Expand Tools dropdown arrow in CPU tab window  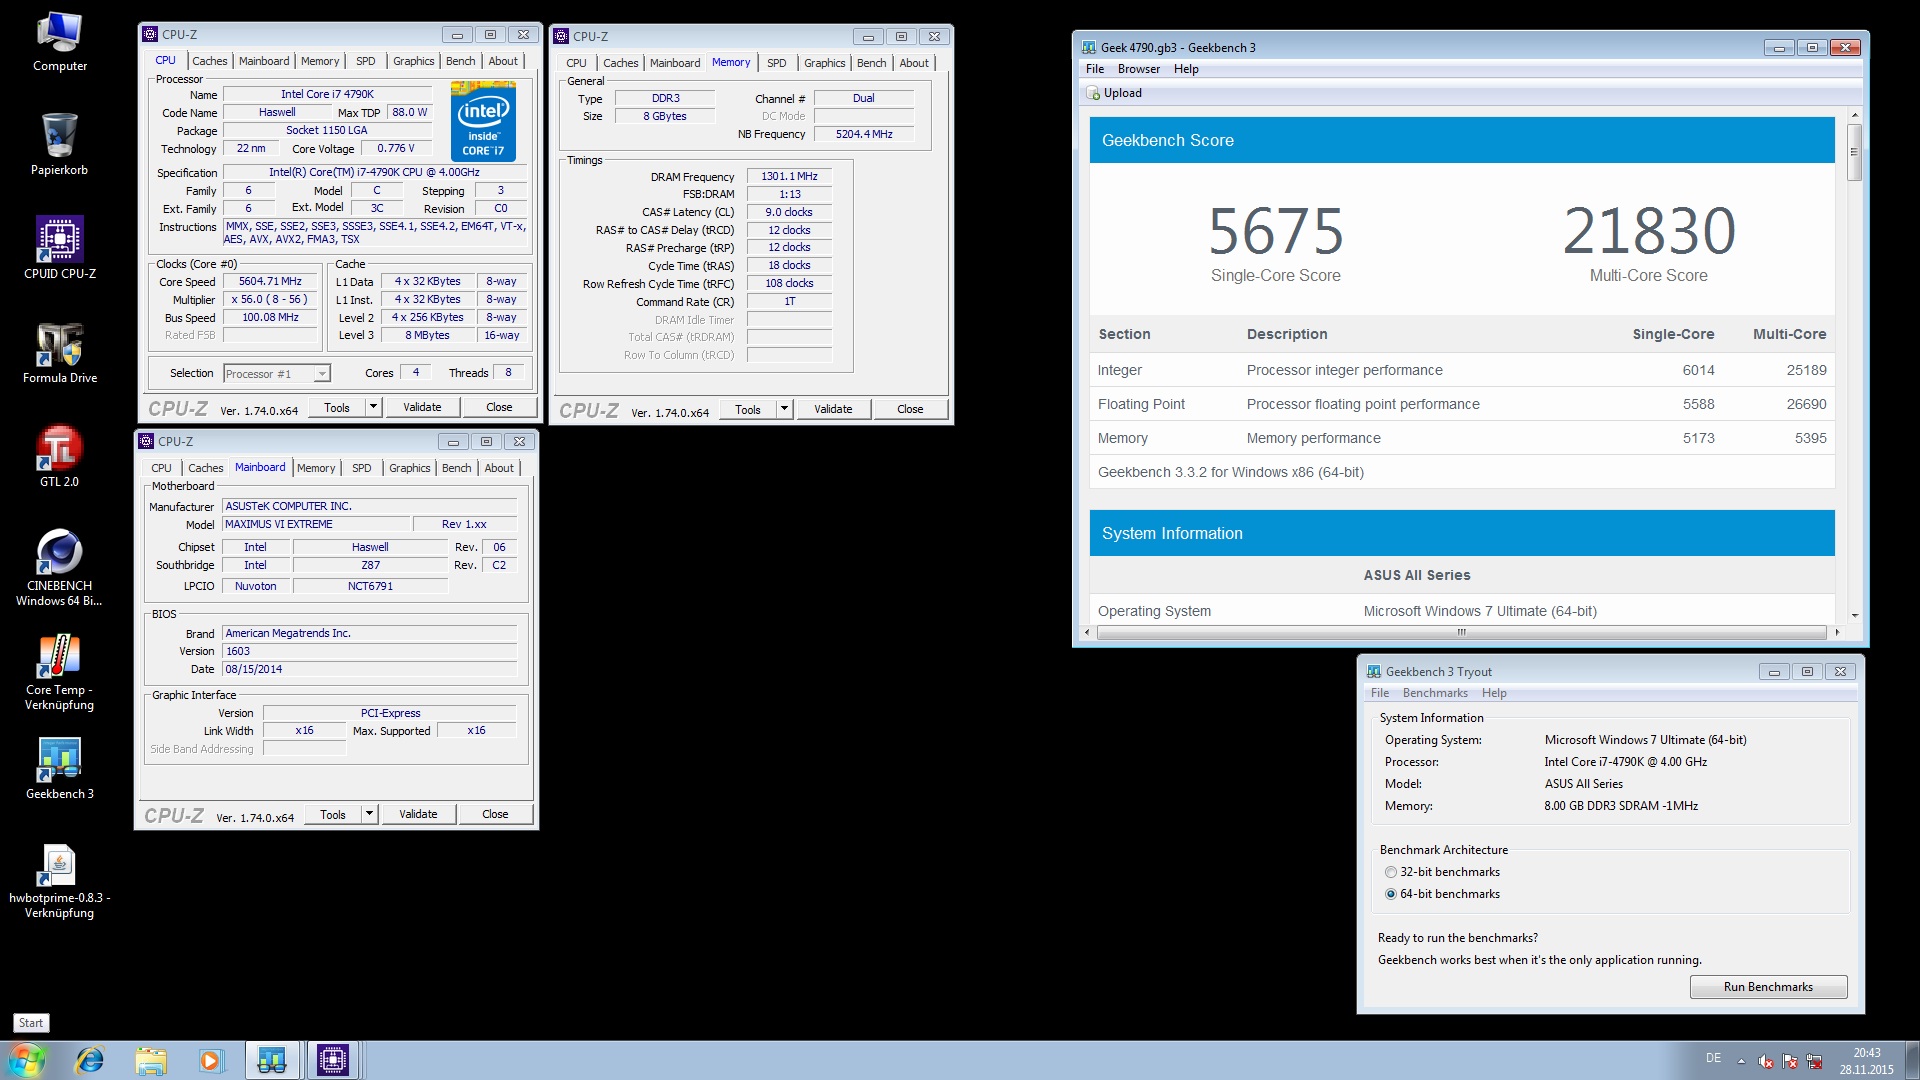tap(373, 407)
